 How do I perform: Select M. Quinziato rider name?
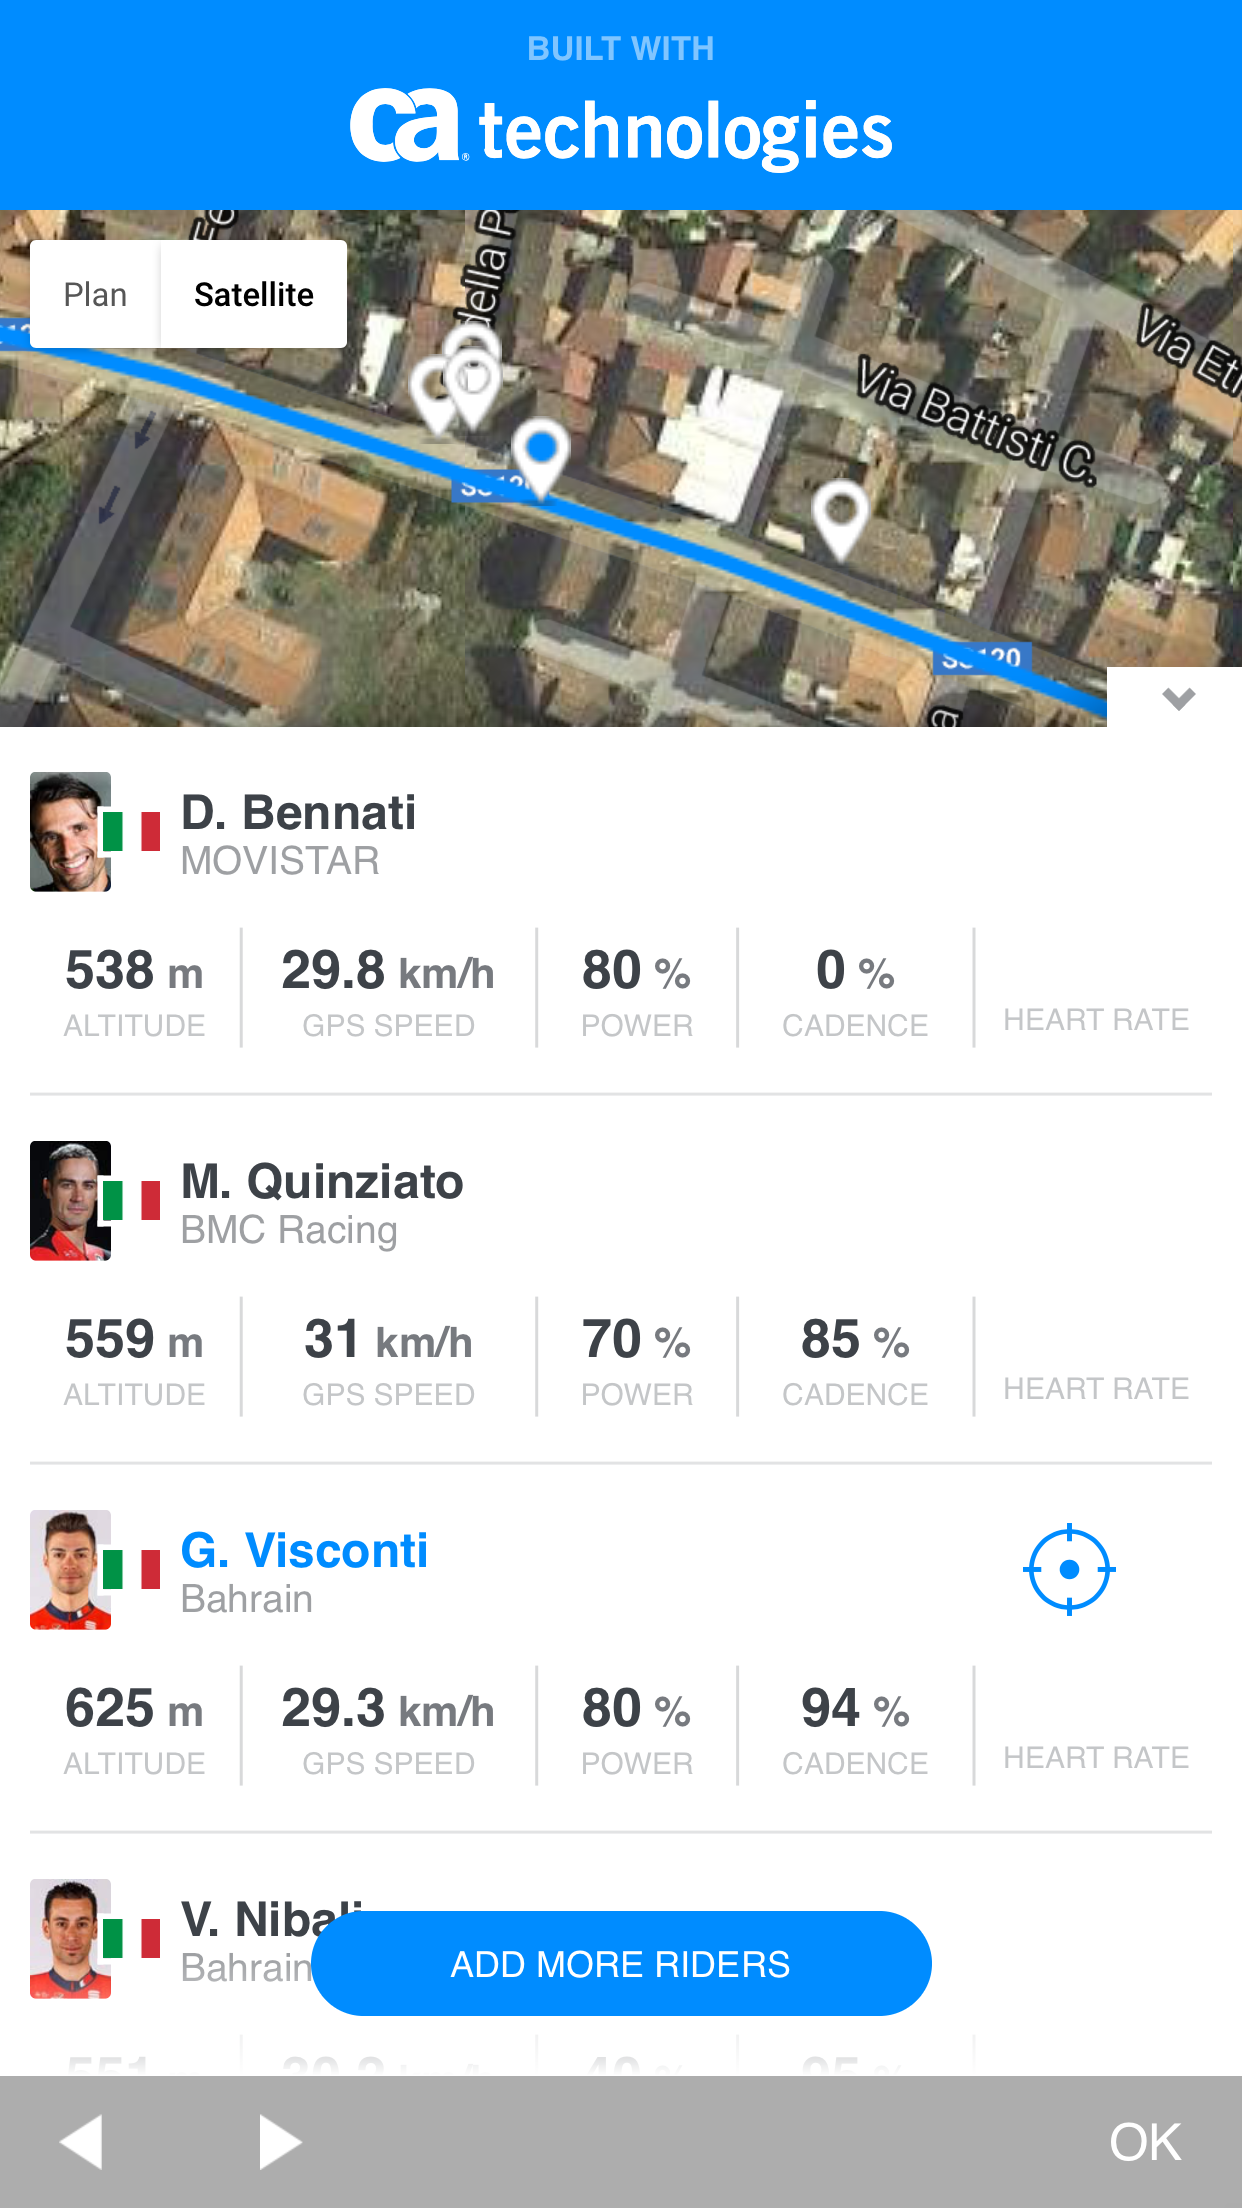point(322,1182)
